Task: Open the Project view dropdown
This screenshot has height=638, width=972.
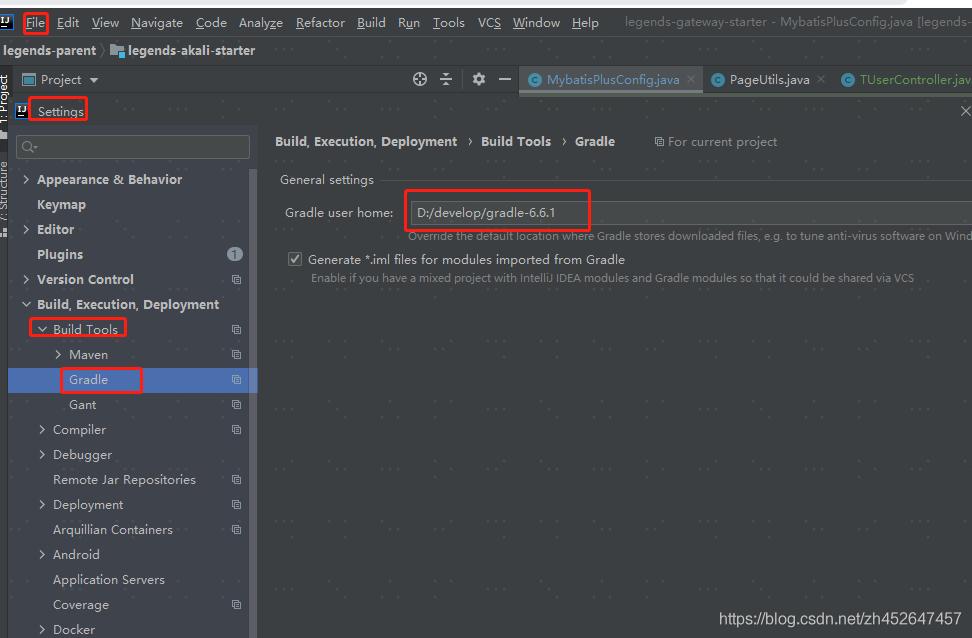Action: tap(94, 80)
